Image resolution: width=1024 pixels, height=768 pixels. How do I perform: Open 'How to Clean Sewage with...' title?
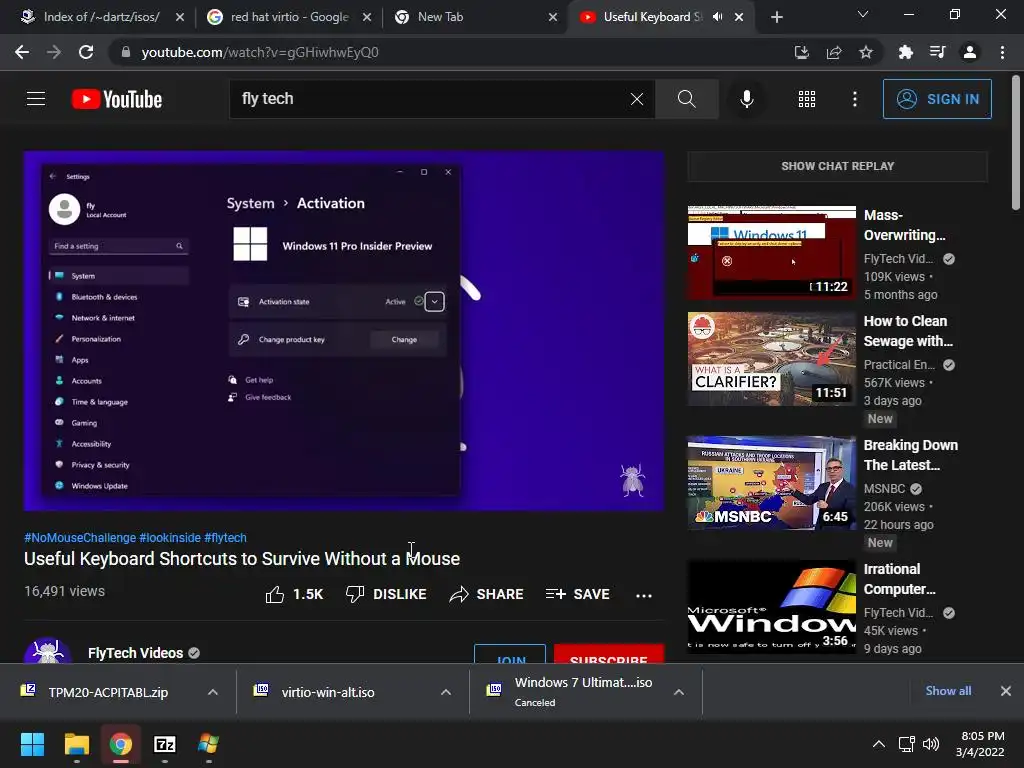click(908, 331)
